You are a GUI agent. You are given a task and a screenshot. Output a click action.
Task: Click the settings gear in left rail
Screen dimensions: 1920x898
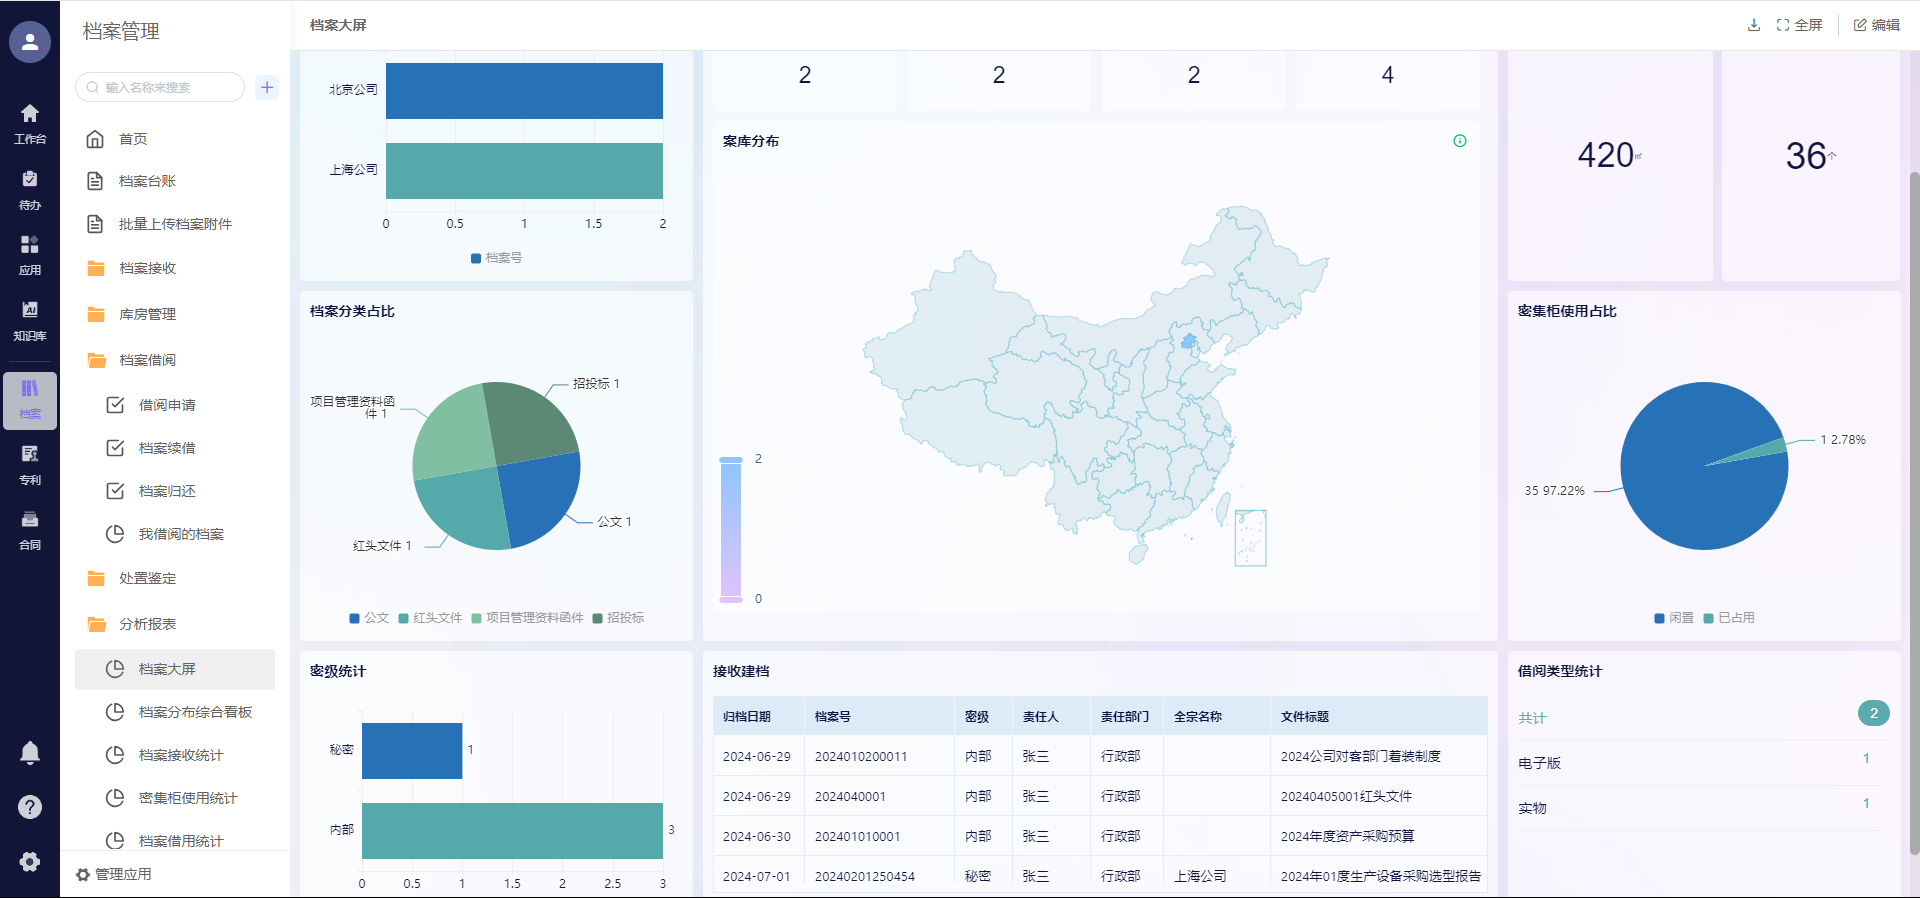click(x=30, y=862)
